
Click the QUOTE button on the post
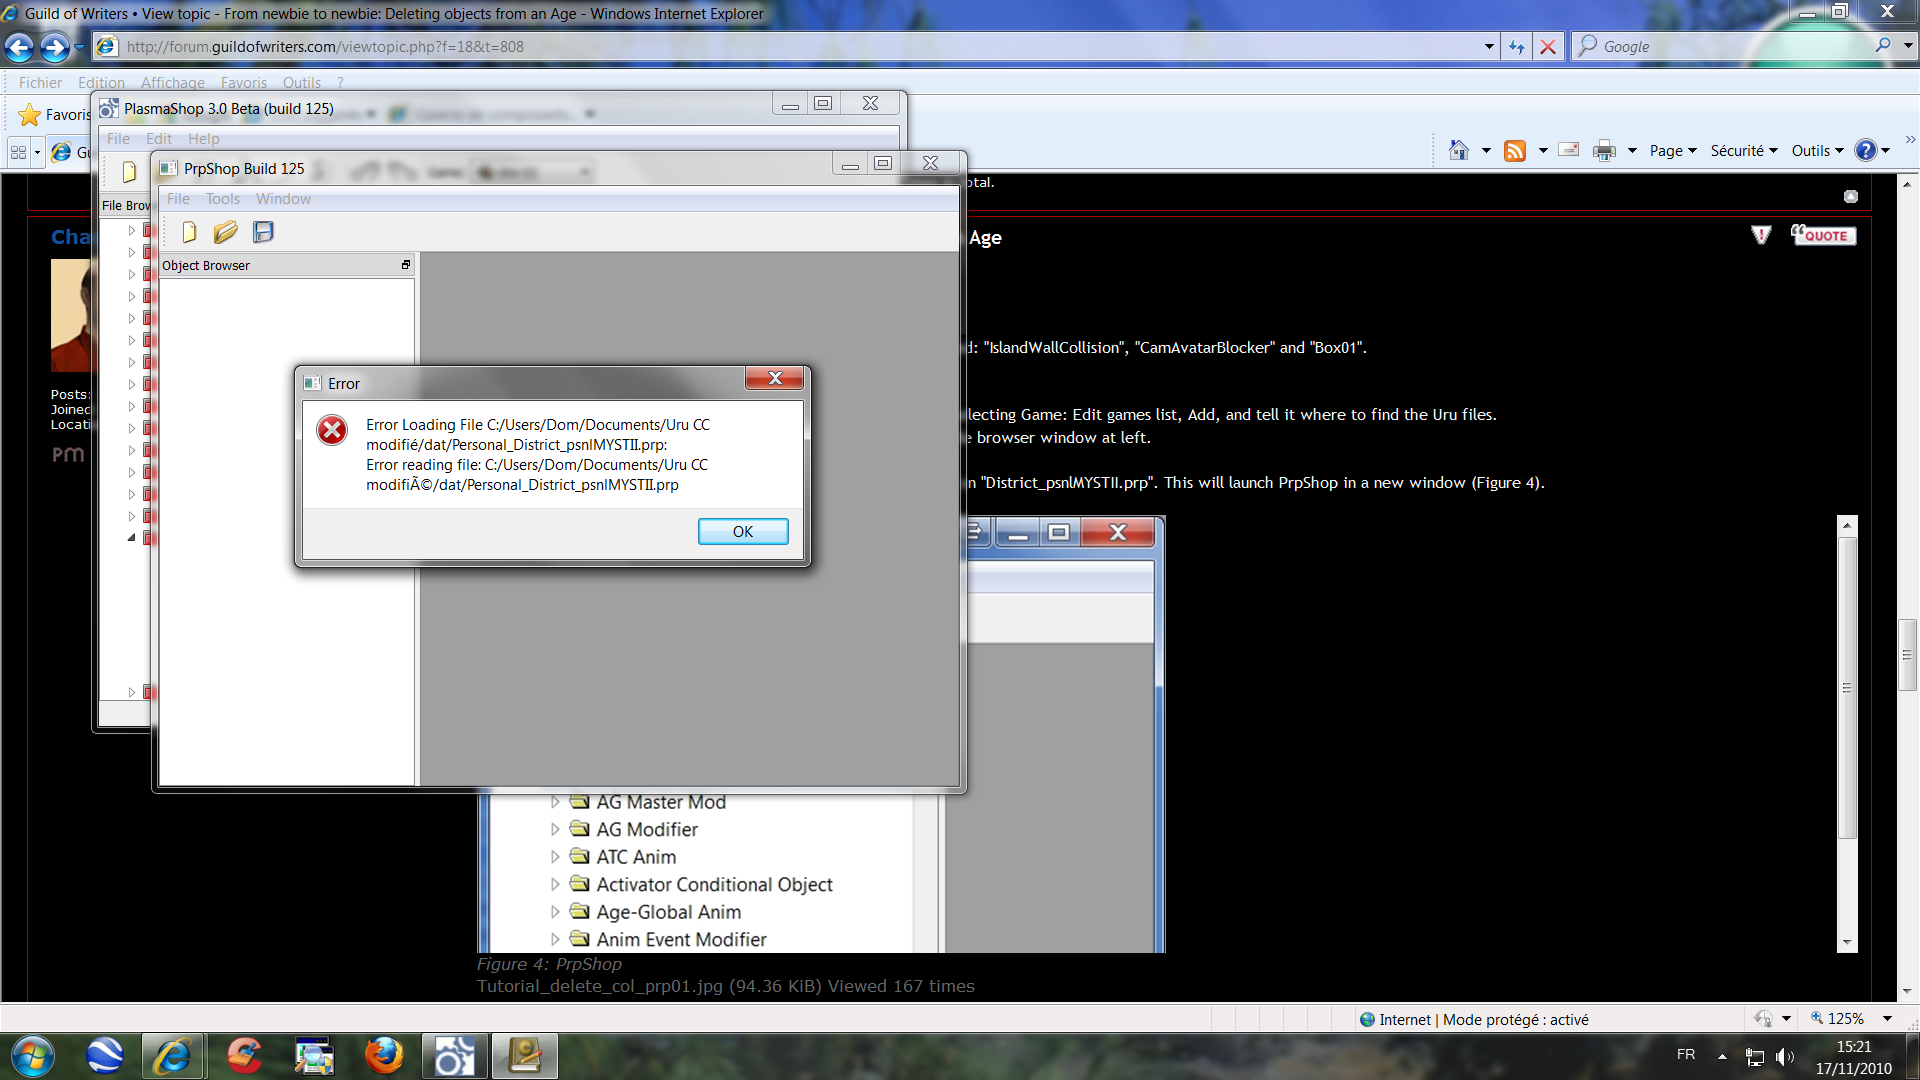coord(1823,235)
